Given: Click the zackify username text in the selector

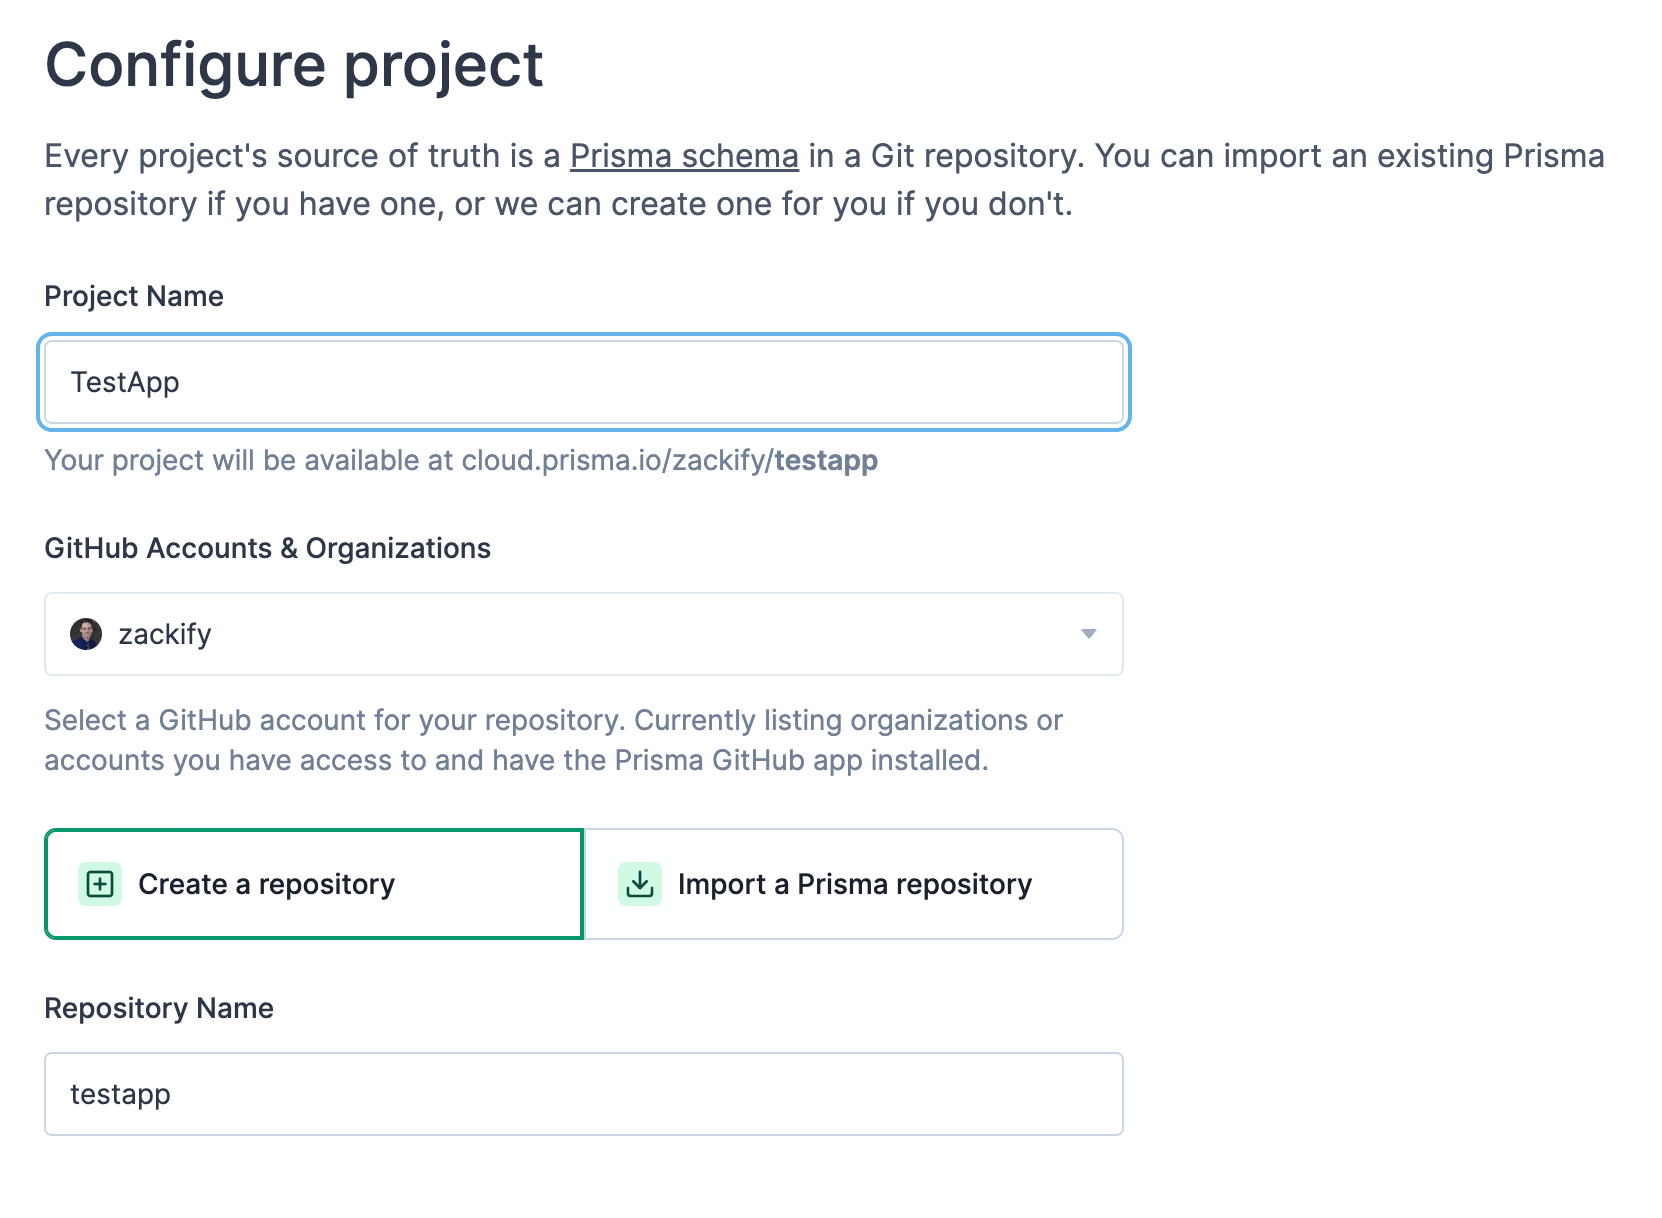Looking at the screenshot, I should click(166, 634).
